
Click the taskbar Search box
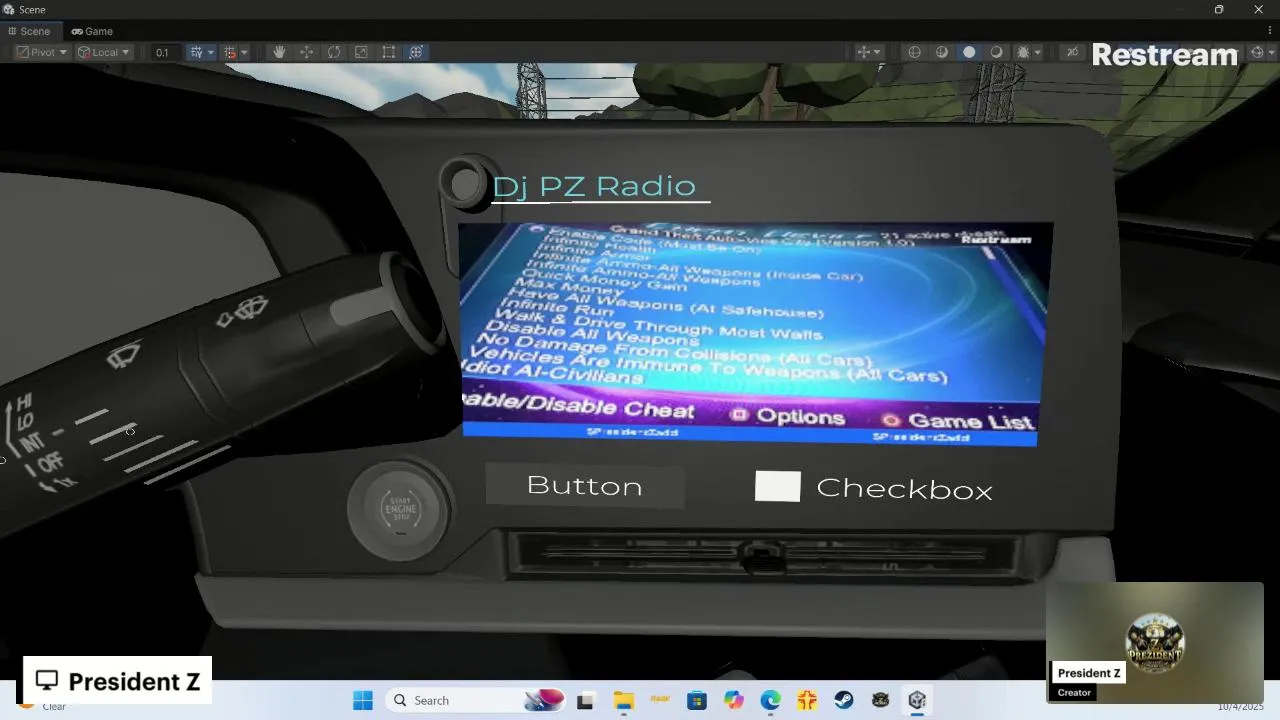point(475,700)
